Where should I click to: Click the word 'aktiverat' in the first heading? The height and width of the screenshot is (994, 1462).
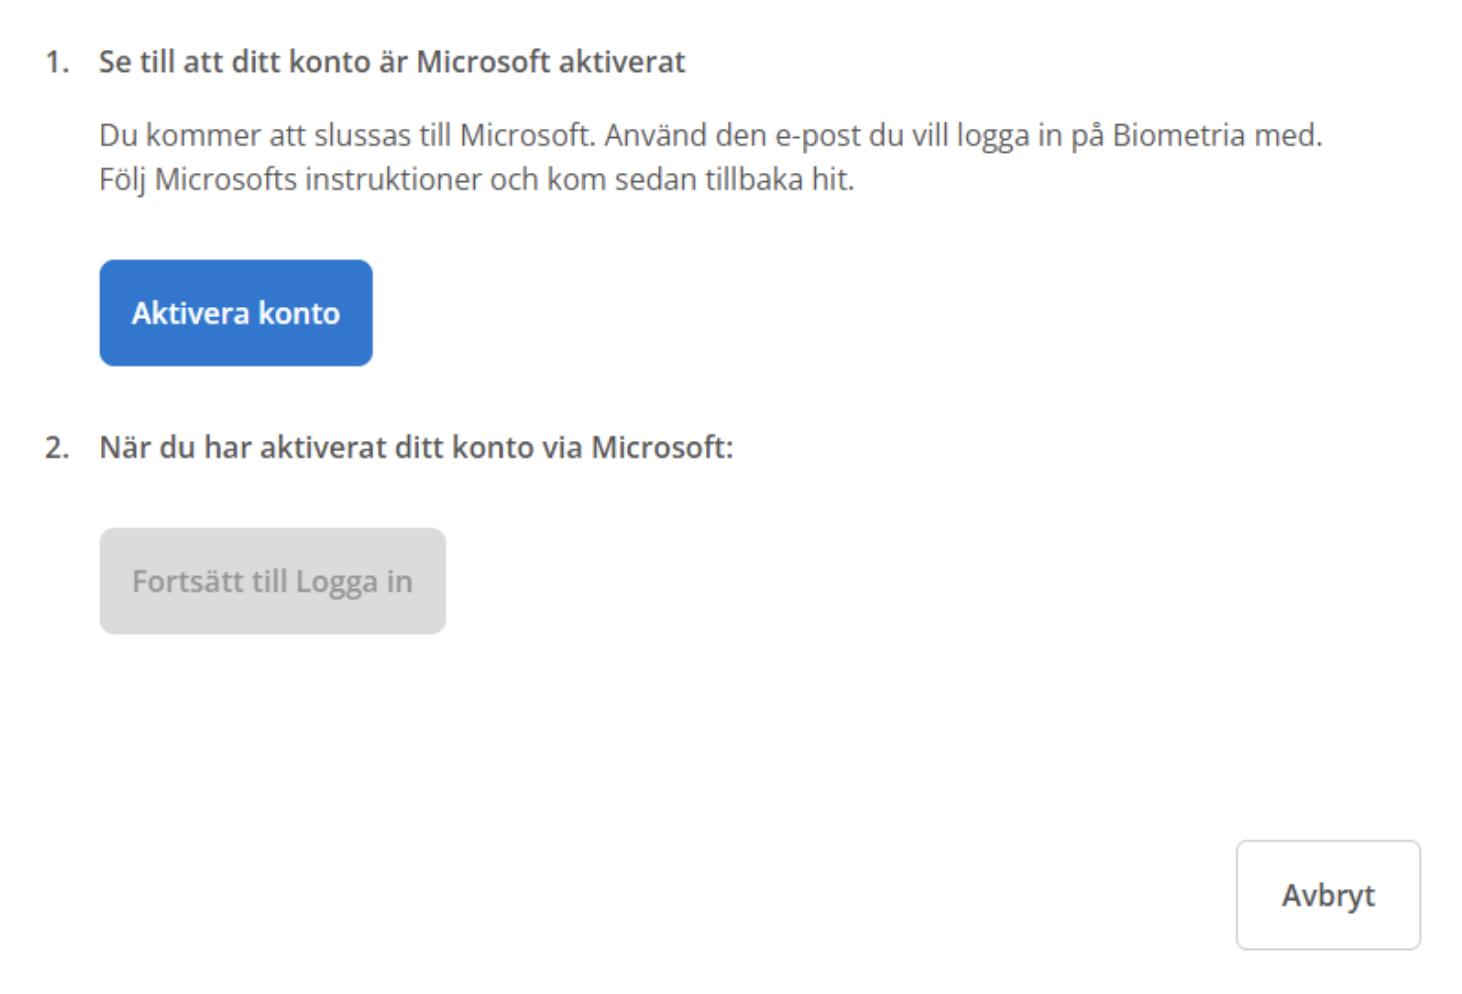(x=622, y=62)
